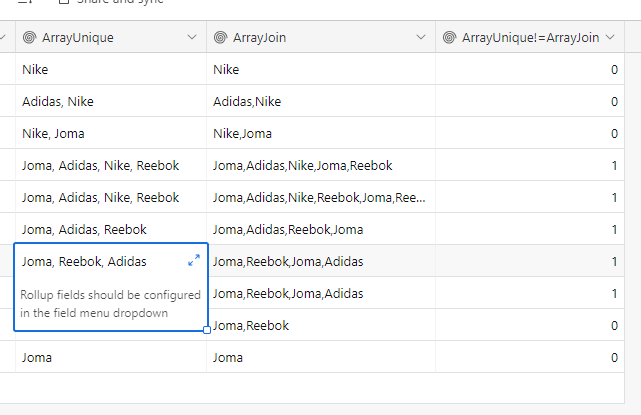Click the ArrayJoin cell "Joma,Adidas,Nike,Joma,Reebok"

coord(321,165)
